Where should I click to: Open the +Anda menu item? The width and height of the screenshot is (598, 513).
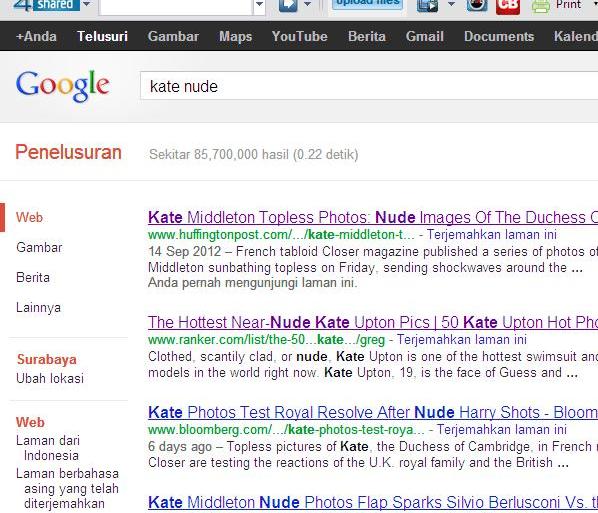(36, 36)
